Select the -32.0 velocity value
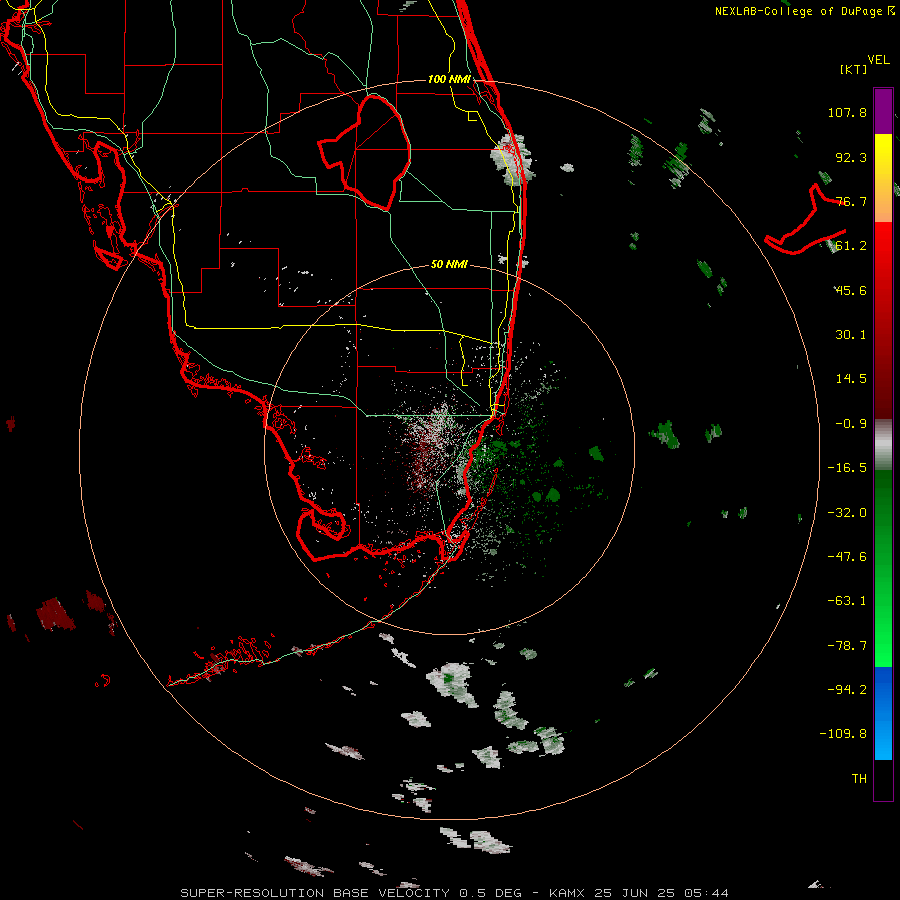This screenshot has width=900, height=900. click(x=847, y=513)
